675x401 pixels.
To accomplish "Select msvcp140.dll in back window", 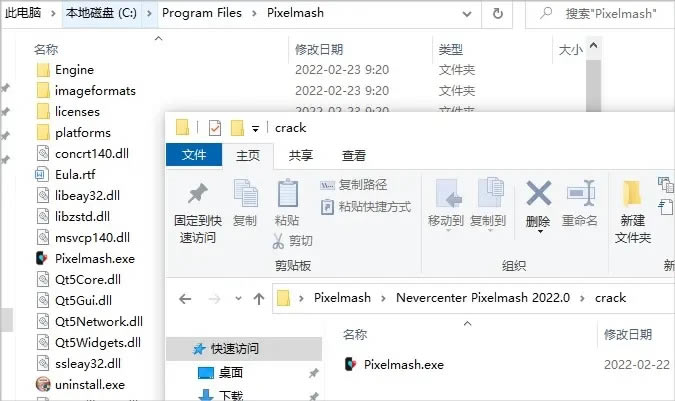I will [83, 238].
